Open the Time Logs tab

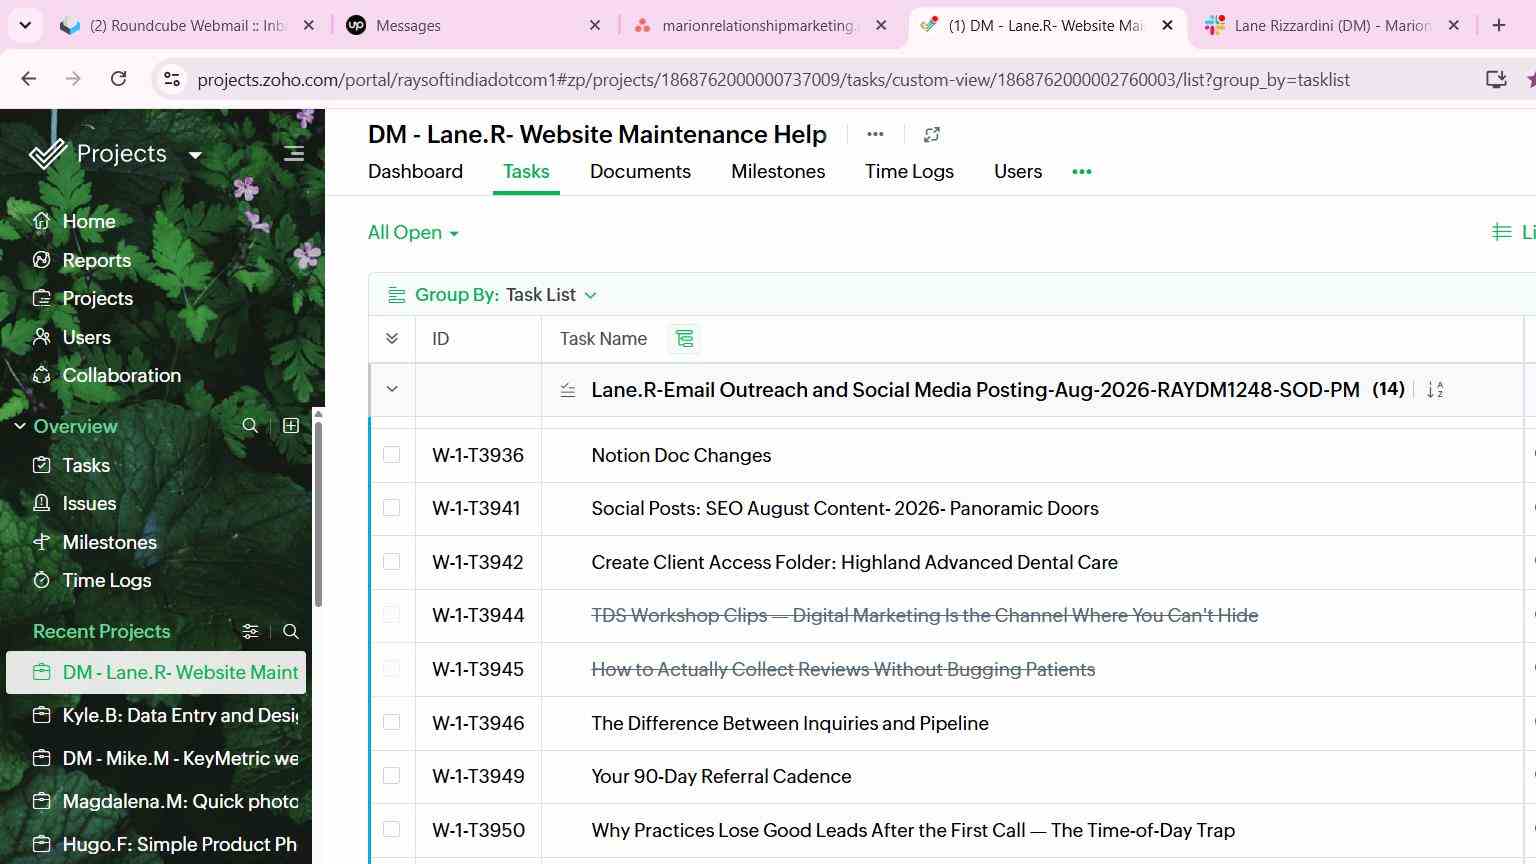[x=909, y=172]
